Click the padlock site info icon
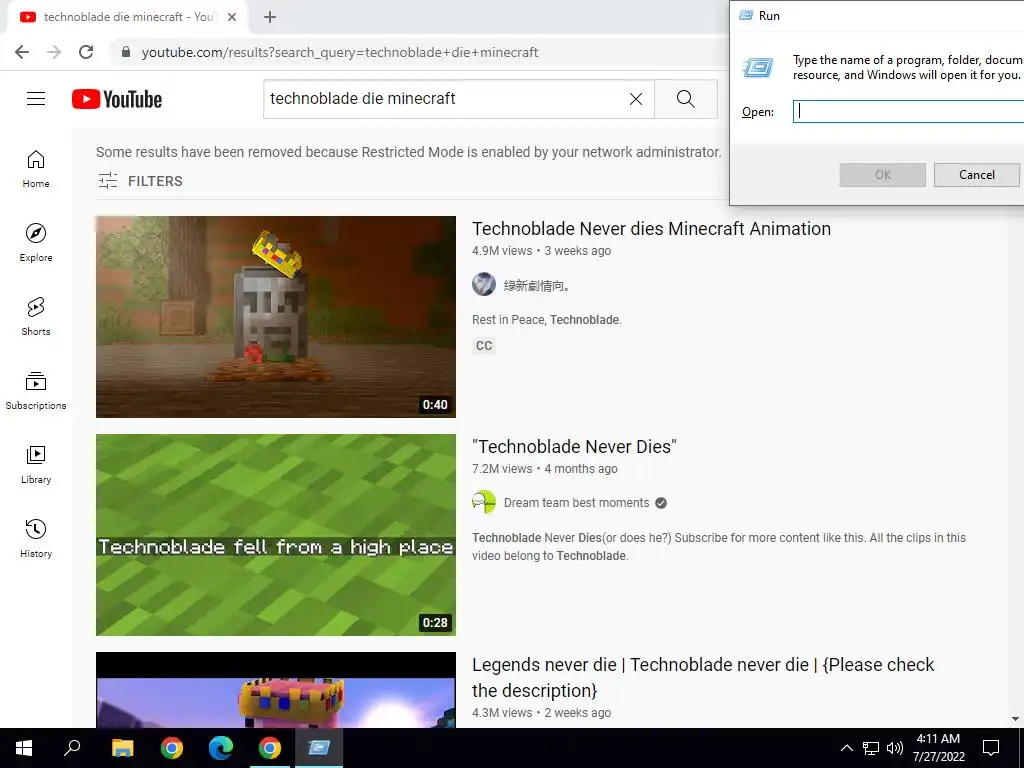 point(126,52)
